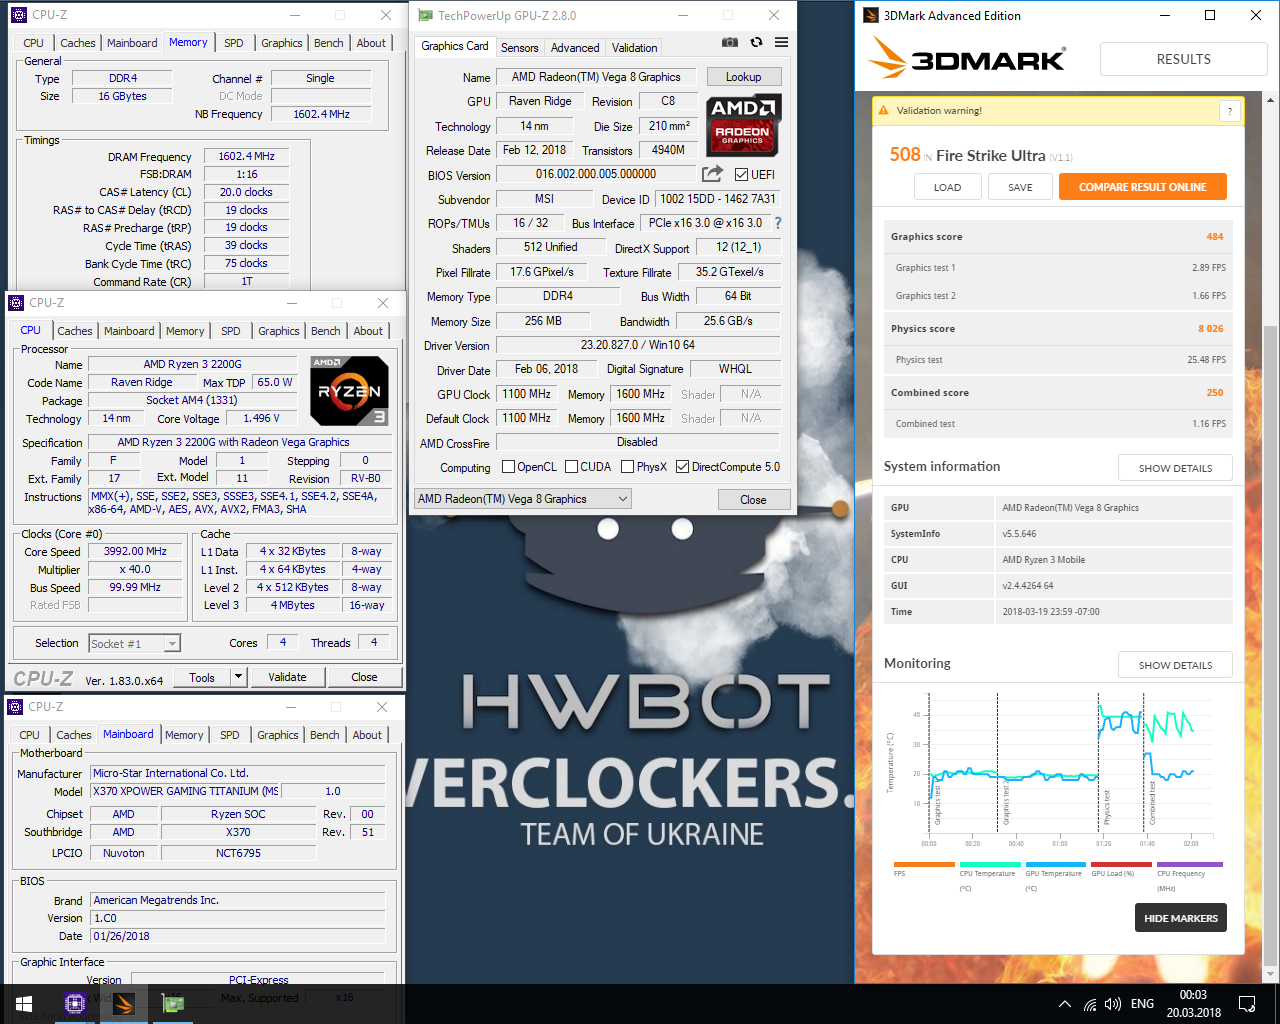Click the GPU-Z taskbar icon
The width and height of the screenshot is (1280, 1024).
173,1004
